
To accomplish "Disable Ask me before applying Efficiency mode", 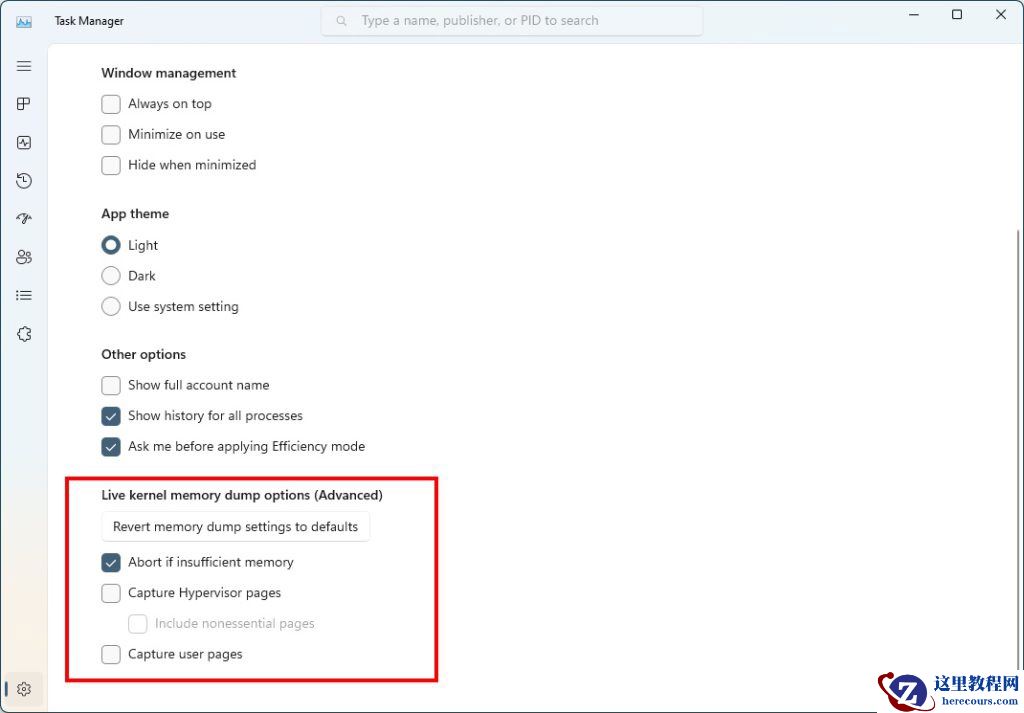I will (x=111, y=446).
